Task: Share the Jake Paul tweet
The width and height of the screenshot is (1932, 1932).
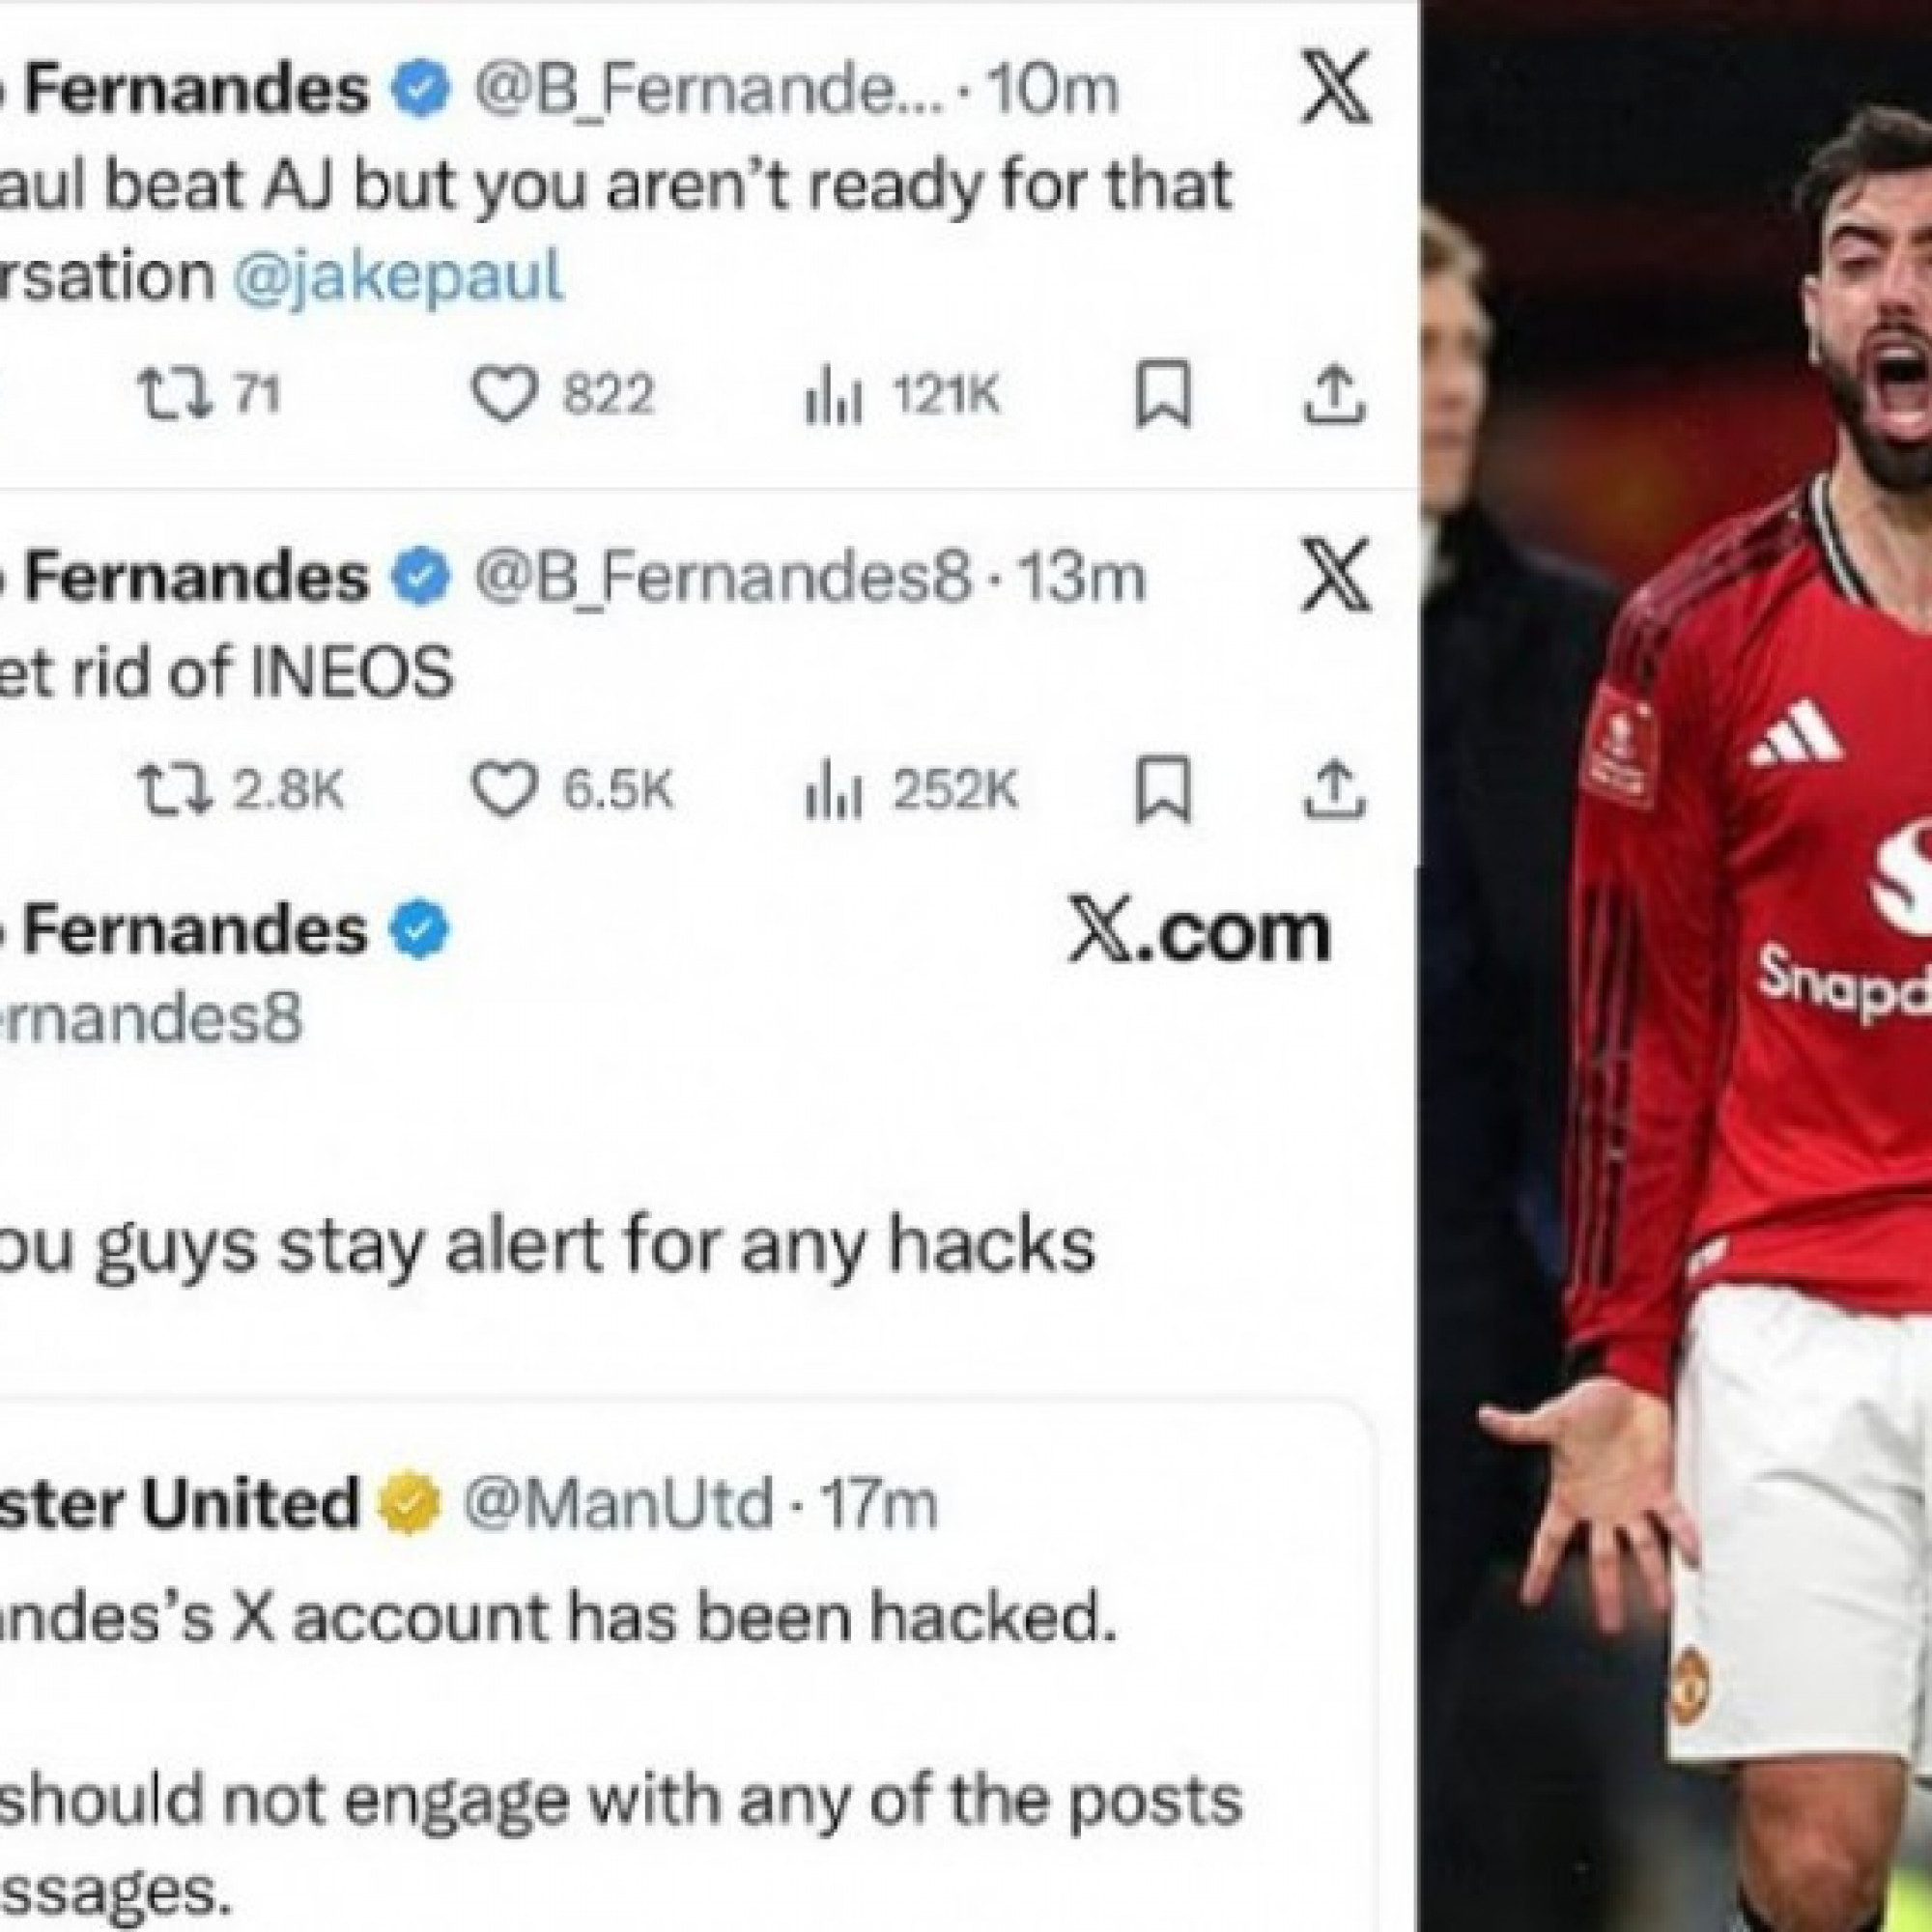Action: pos(1335,394)
